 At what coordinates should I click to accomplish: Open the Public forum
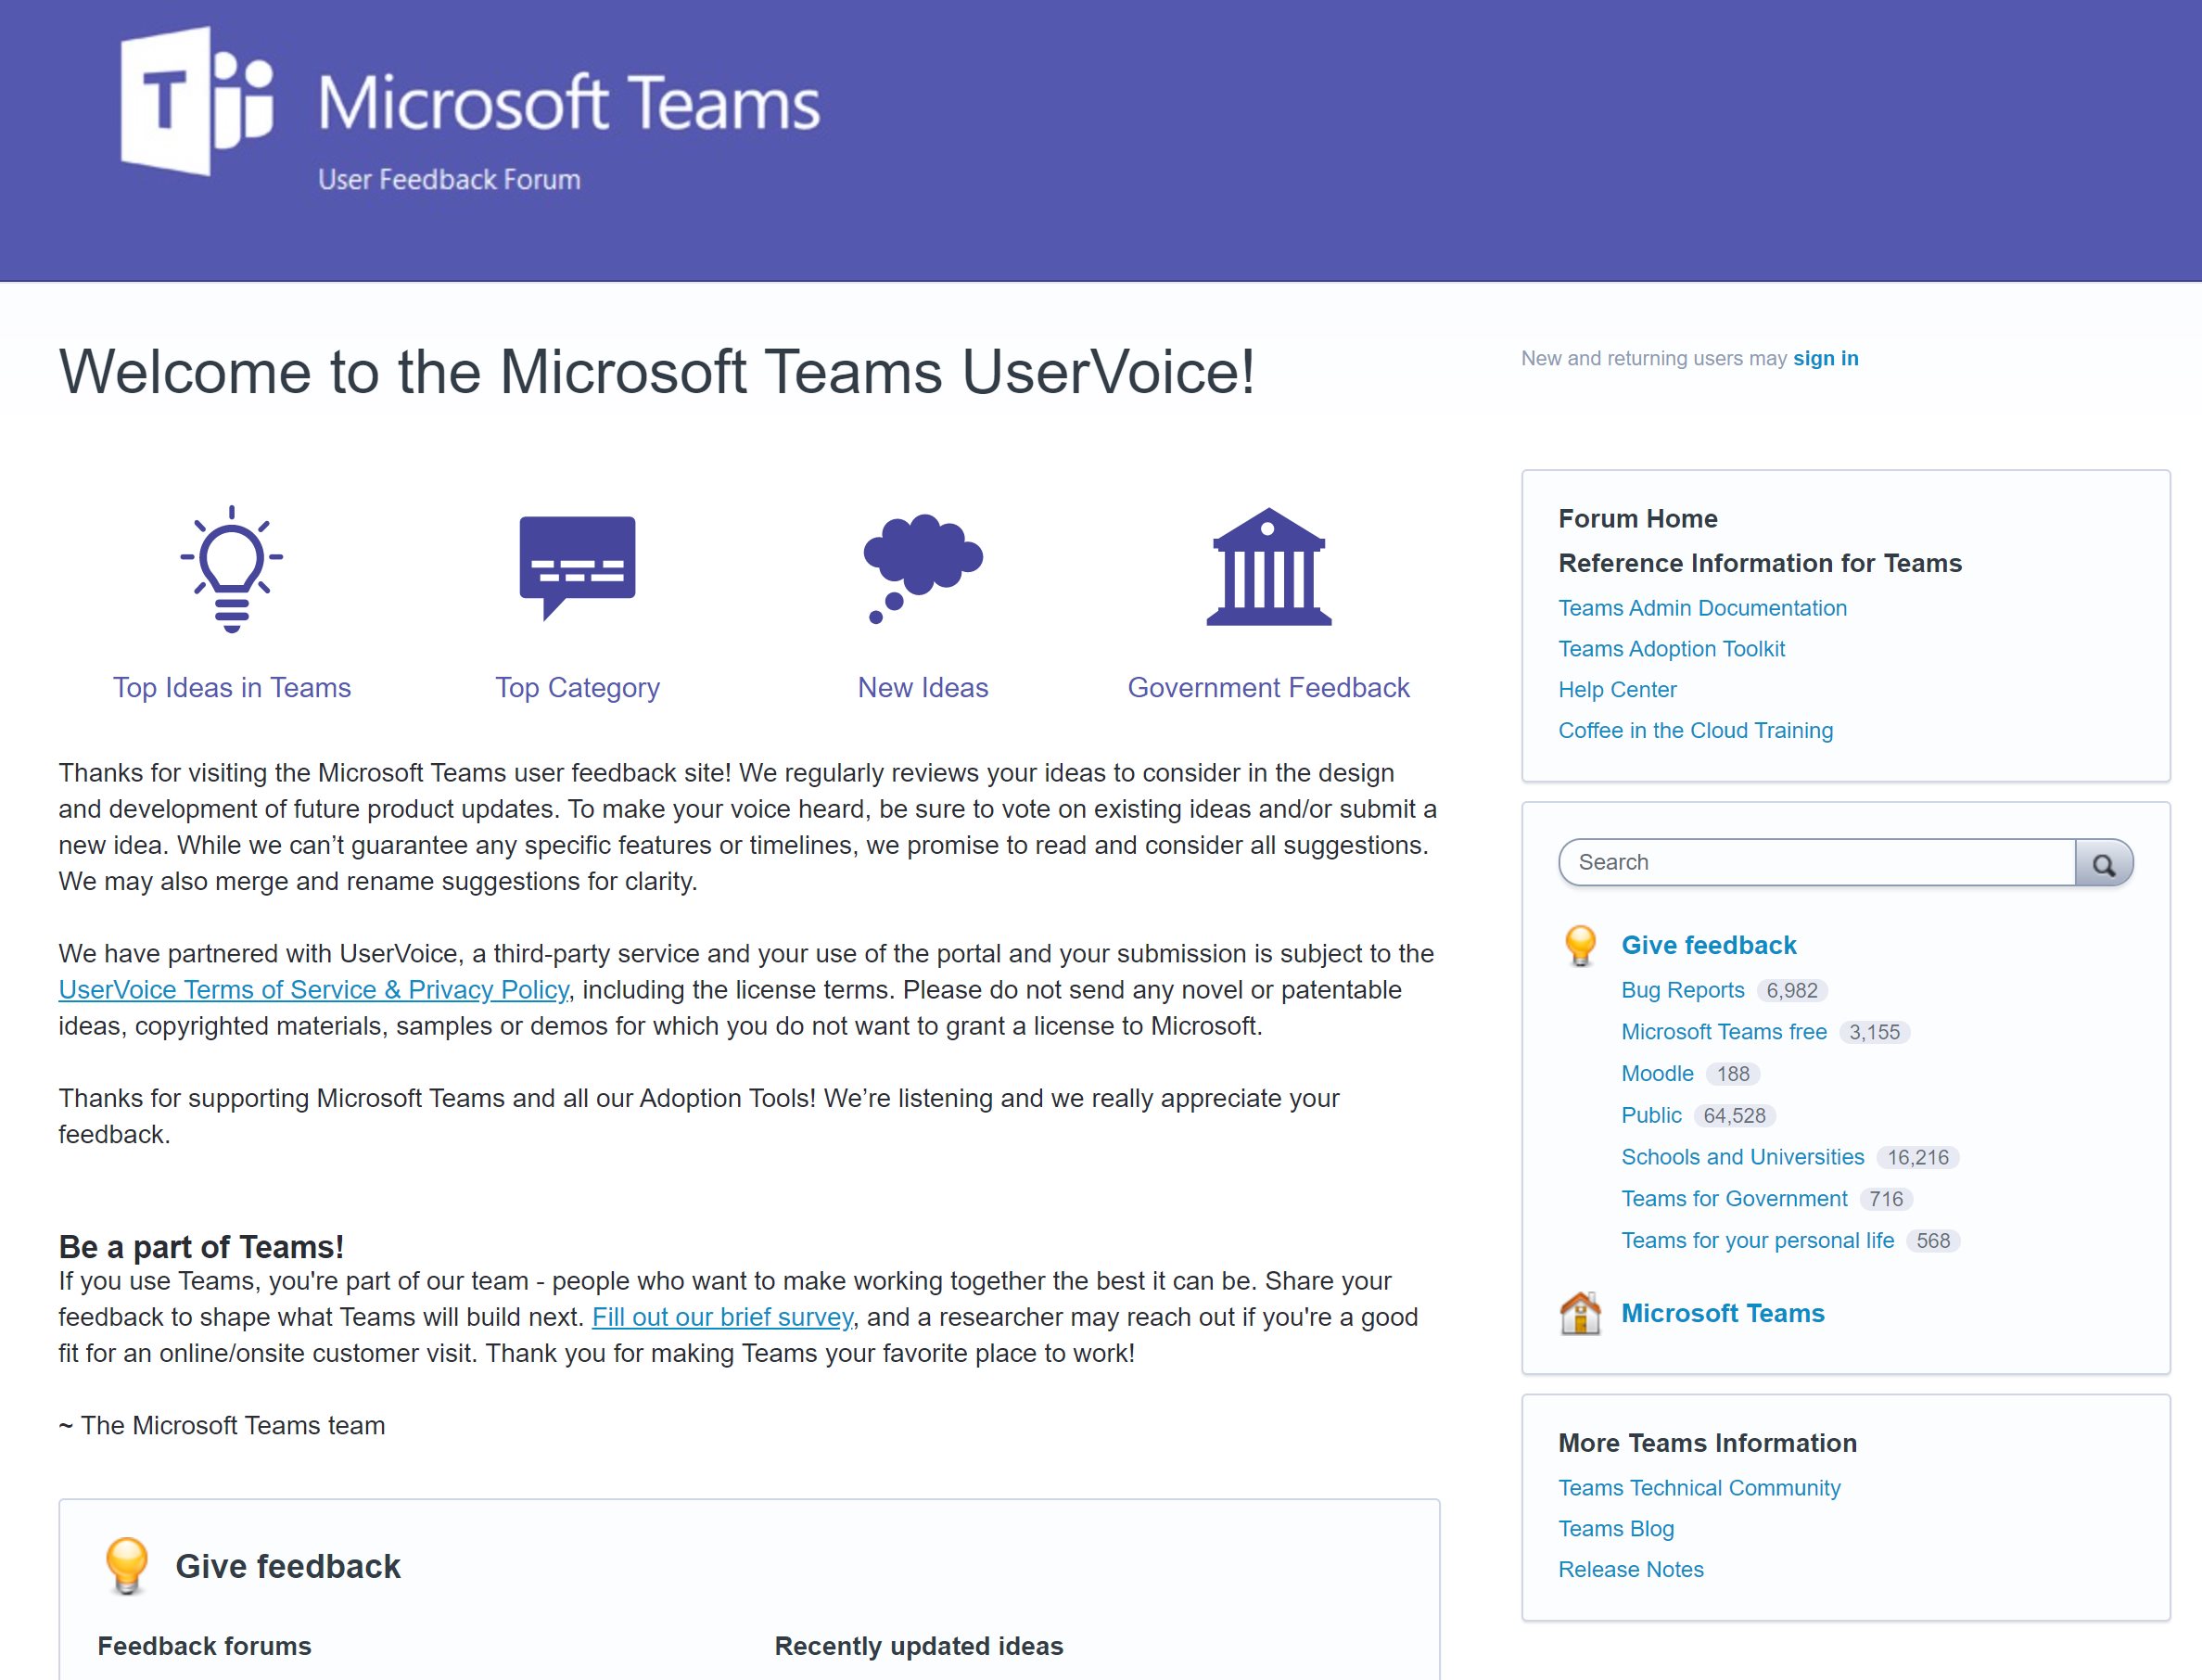click(x=1652, y=1115)
